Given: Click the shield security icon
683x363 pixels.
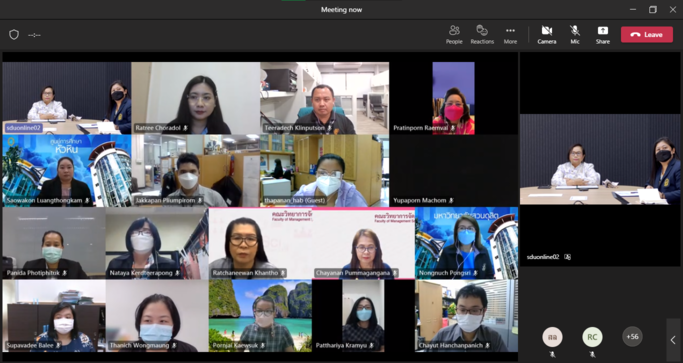Looking at the screenshot, I should [14, 35].
